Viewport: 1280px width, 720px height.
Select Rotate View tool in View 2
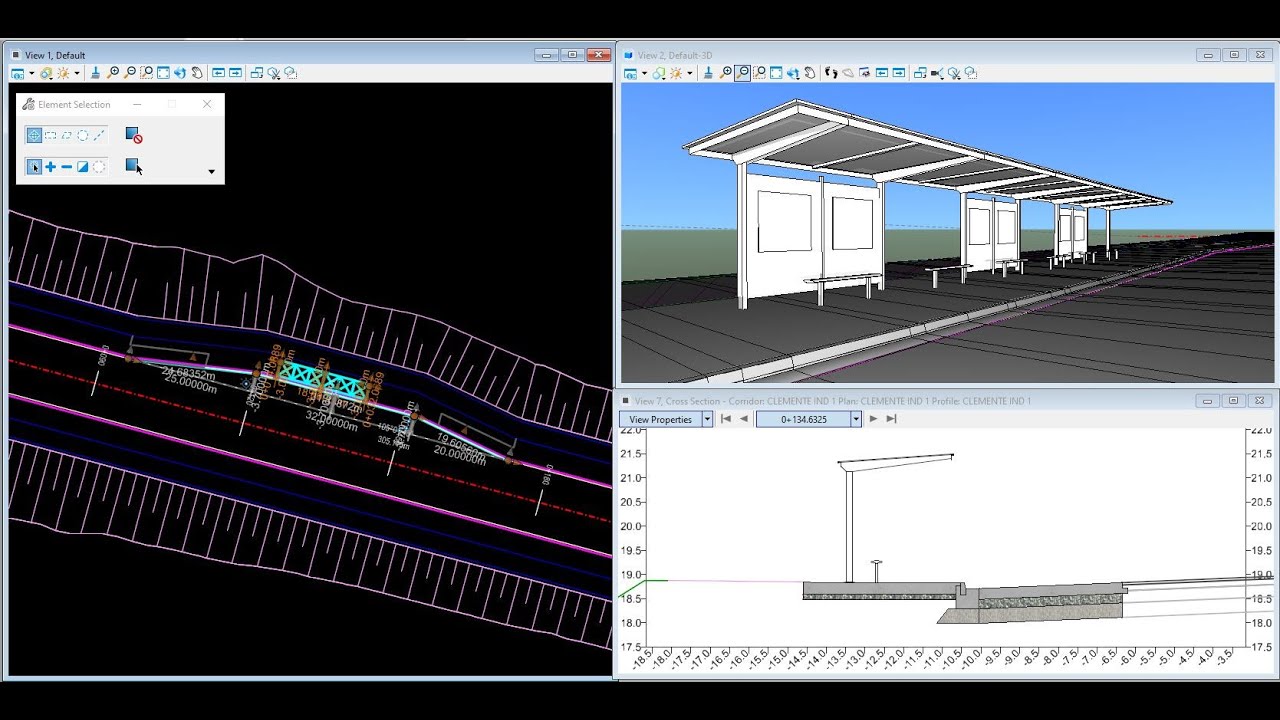point(793,73)
